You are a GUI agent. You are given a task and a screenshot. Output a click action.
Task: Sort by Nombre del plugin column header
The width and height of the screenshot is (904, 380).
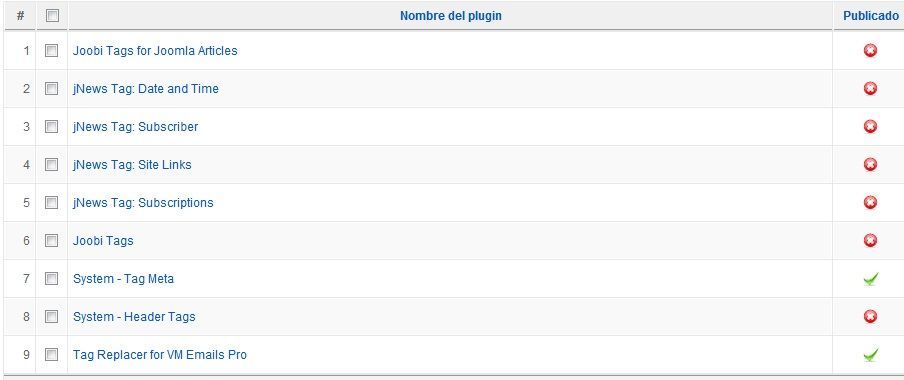(451, 16)
